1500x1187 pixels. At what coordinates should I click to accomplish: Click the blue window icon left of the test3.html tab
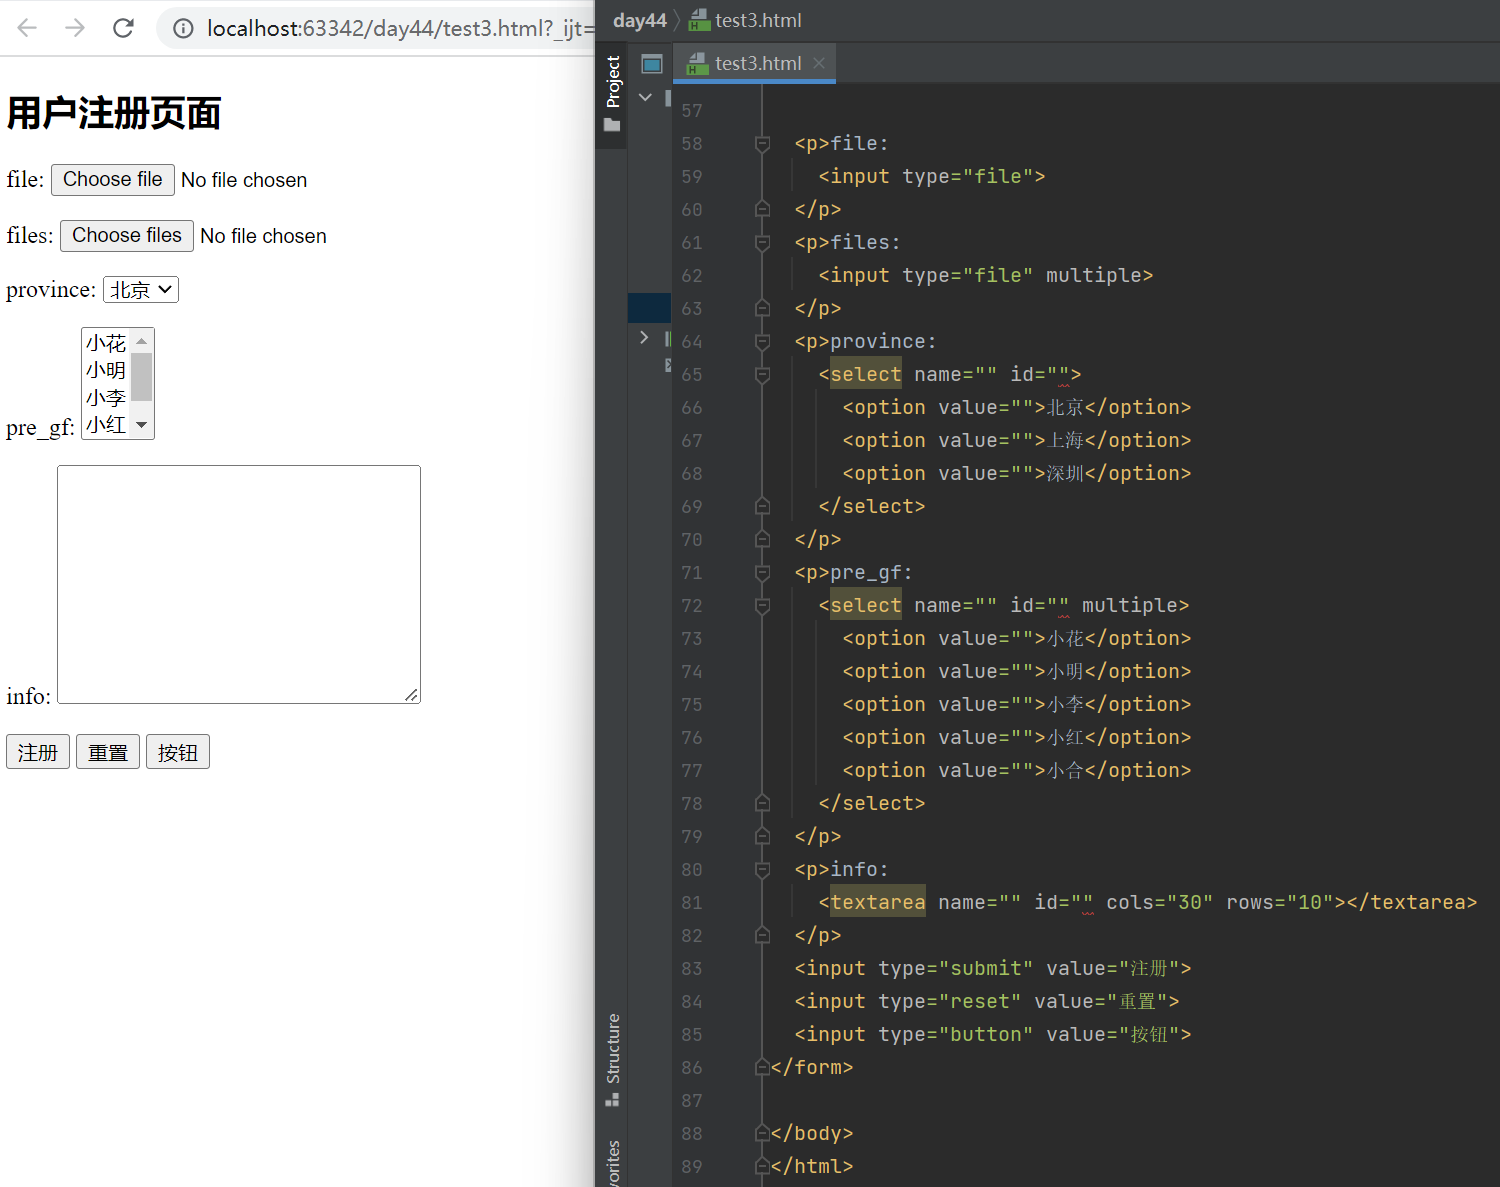click(x=652, y=64)
